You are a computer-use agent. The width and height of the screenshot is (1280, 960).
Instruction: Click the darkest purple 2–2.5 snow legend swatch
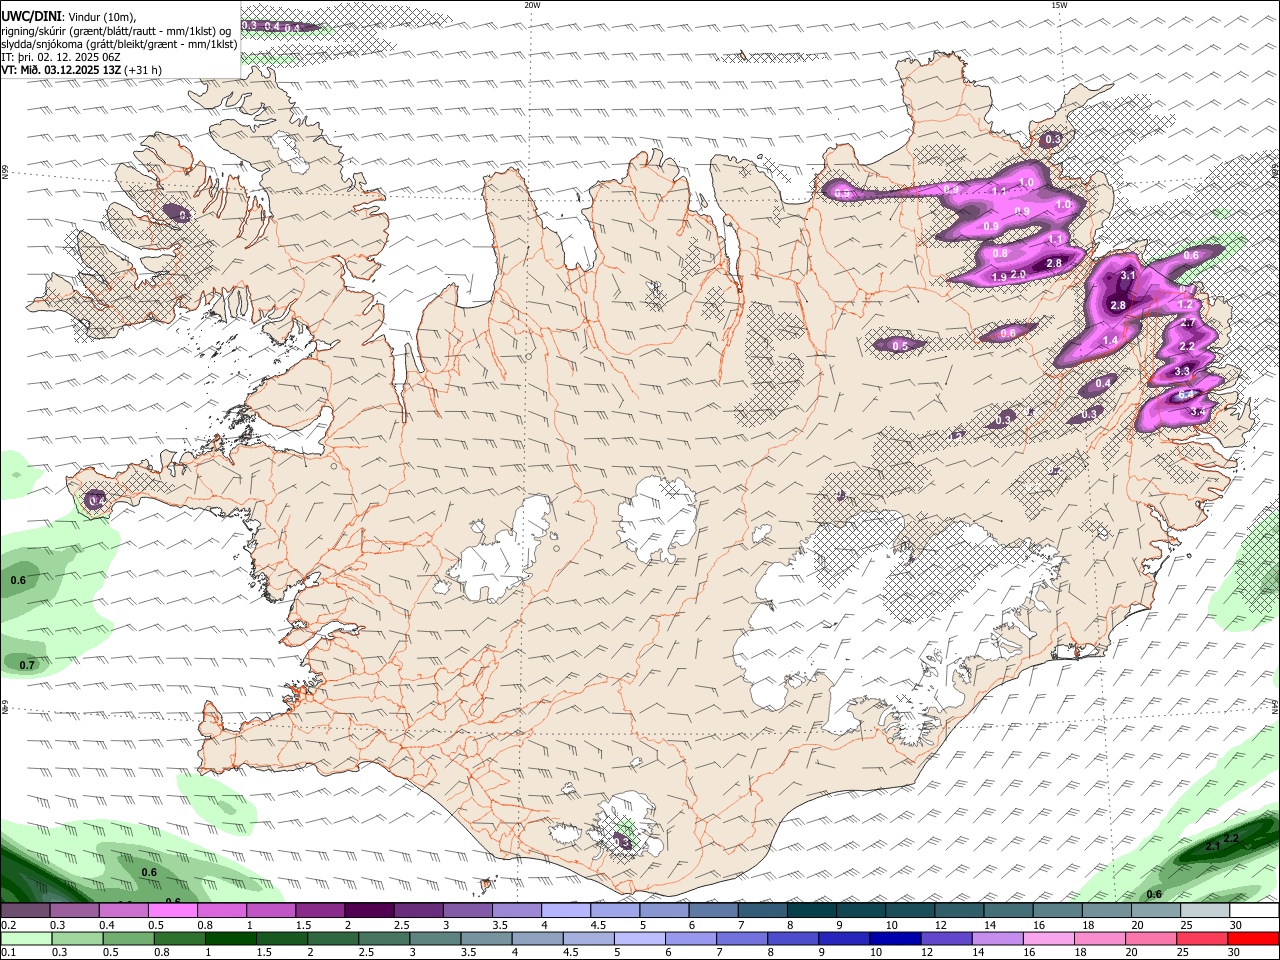(x=368, y=911)
